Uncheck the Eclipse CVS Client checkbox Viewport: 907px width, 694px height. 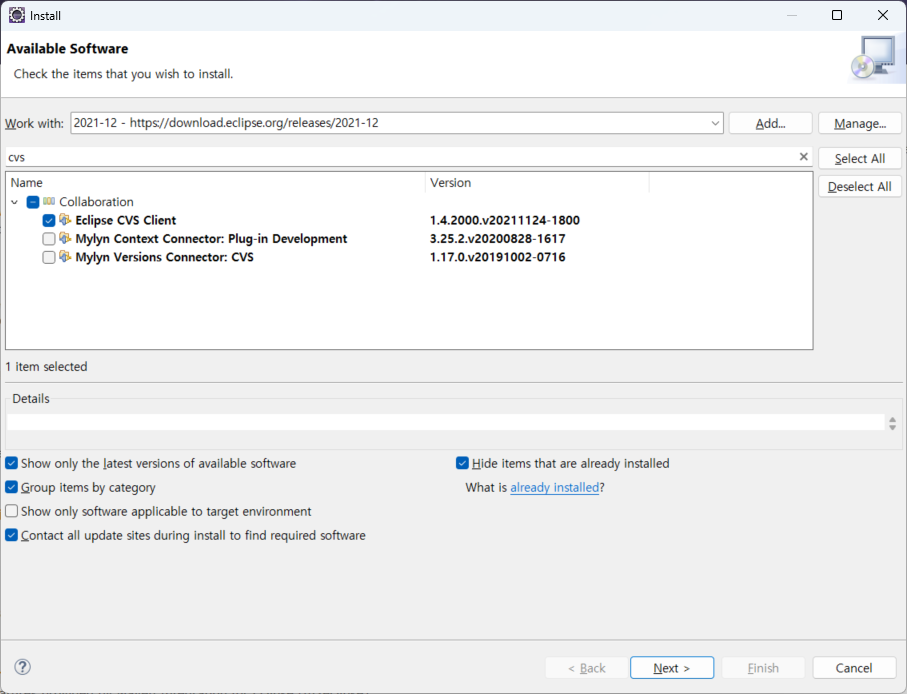click(49, 220)
